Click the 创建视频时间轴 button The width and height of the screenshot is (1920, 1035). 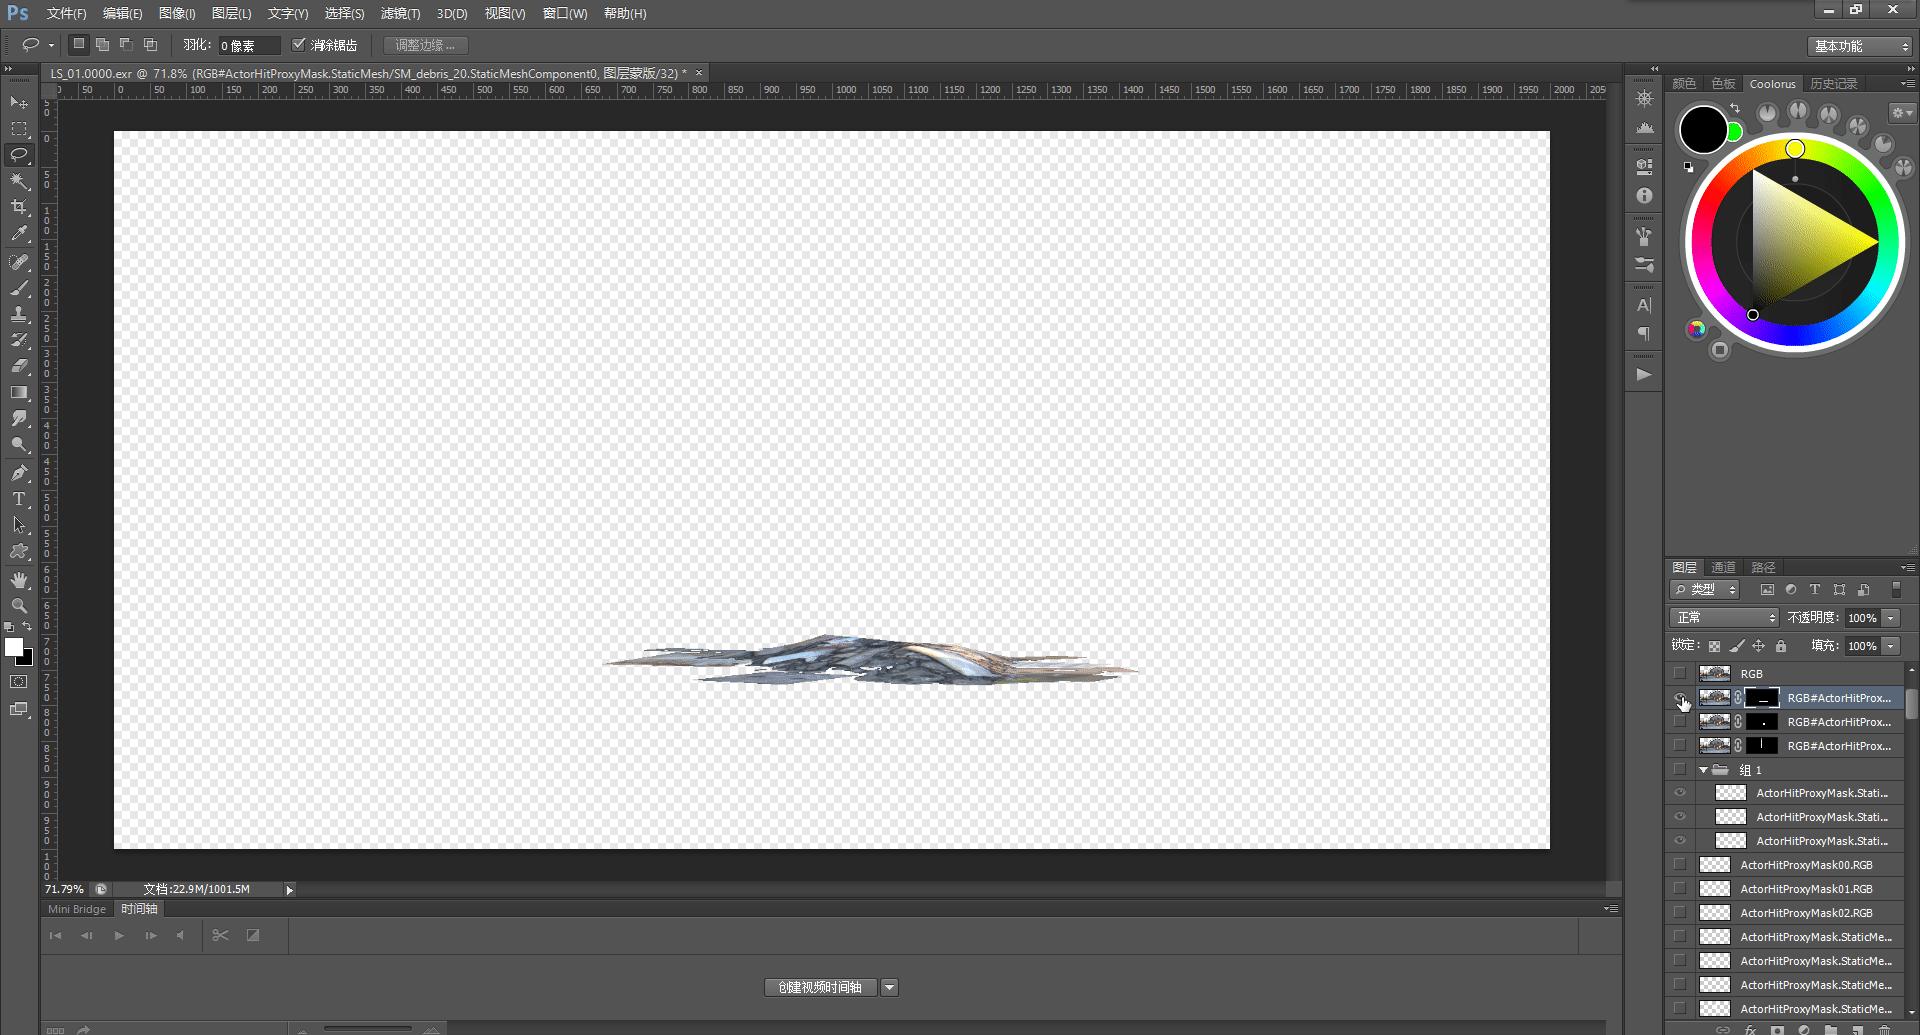point(820,987)
